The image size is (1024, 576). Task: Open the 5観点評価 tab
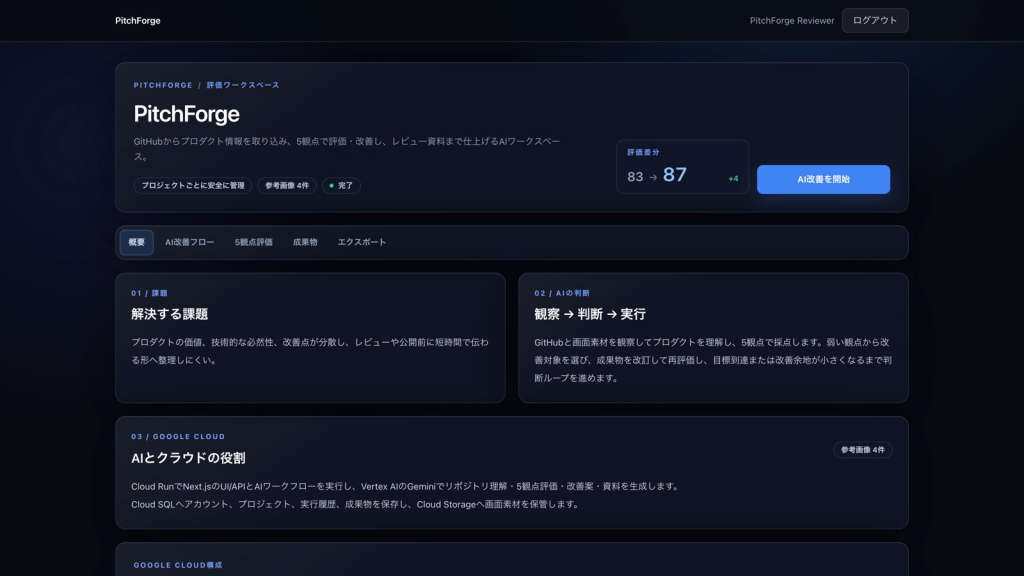coord(253,242)
